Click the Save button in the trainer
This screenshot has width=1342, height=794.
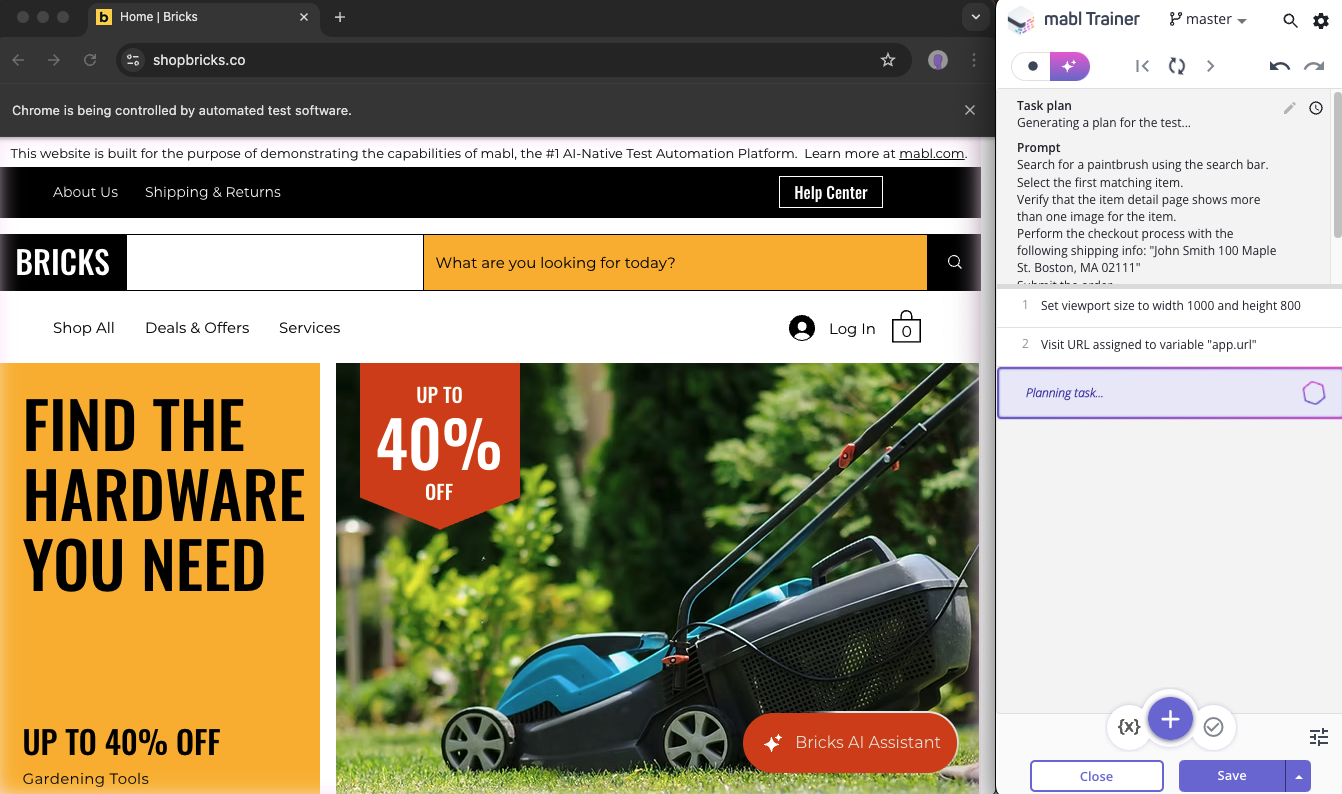pyautogui.click(x=1231, y=776)
